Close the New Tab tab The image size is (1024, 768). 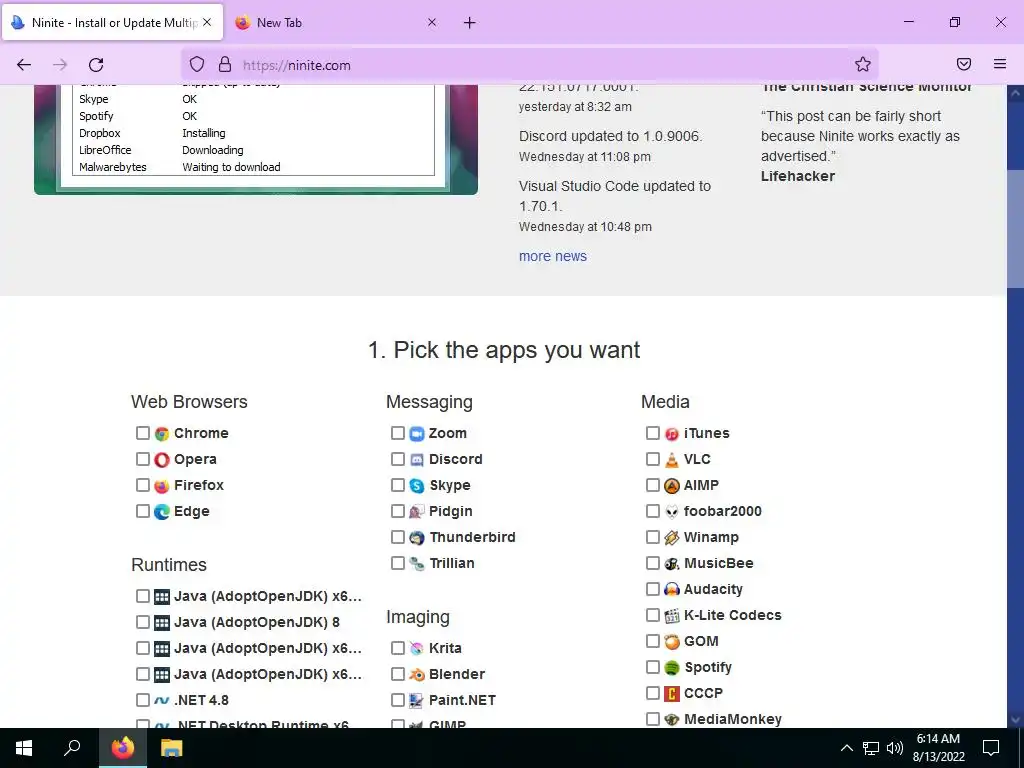point(432,22)
